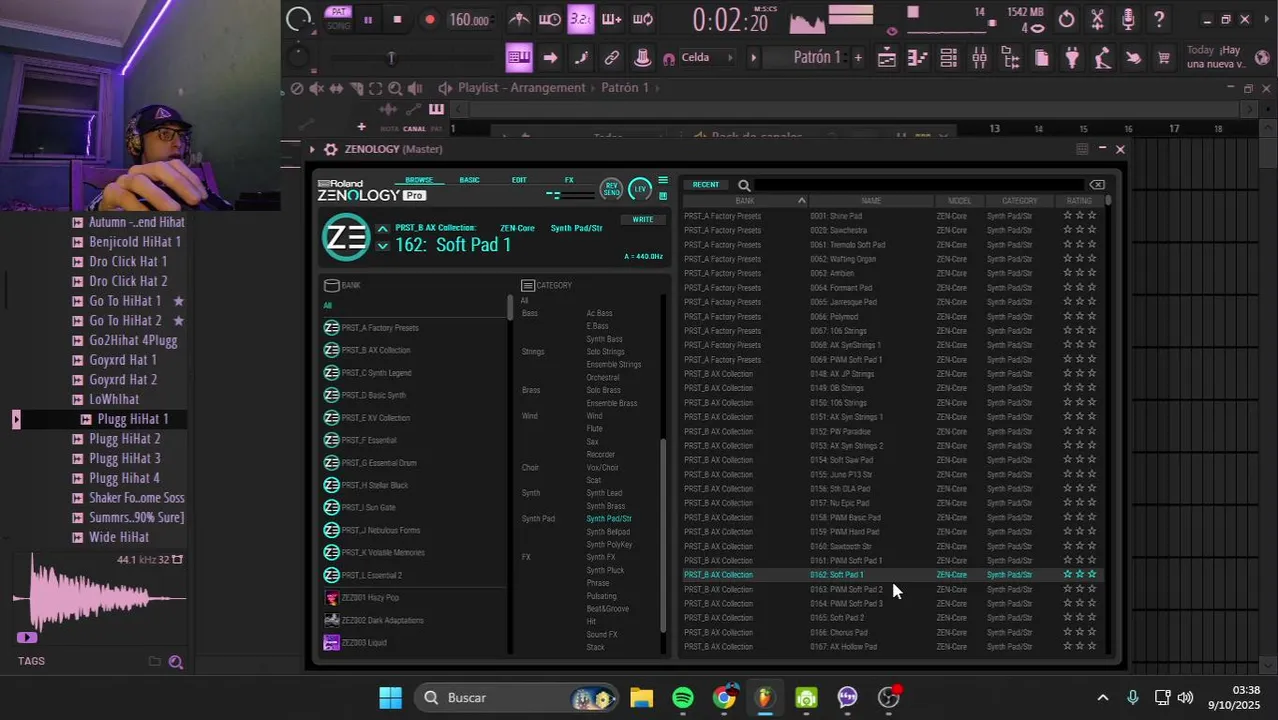Clear the preset search with backspace icon
1278x720 pixels.
click(1097, 185)
